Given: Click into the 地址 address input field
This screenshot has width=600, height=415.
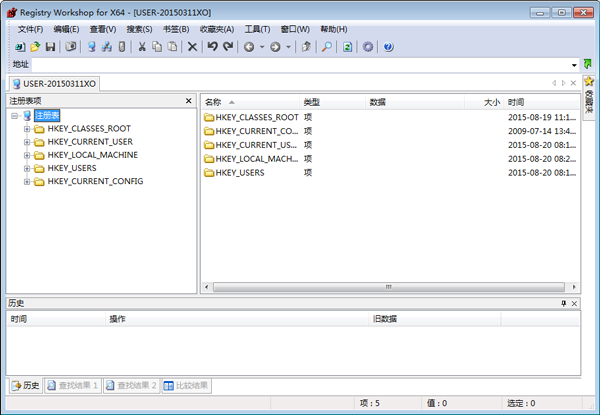Looking at the screenshot, I should 301,64.
